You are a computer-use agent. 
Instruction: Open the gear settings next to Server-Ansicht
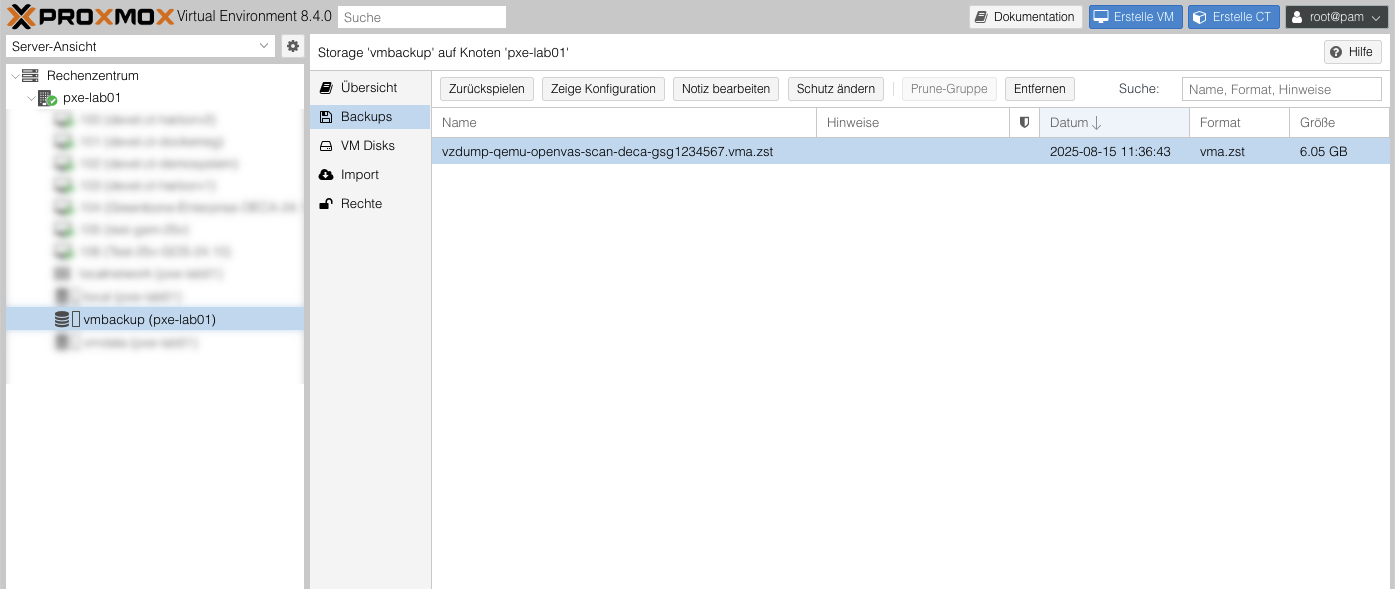[293, 46]
